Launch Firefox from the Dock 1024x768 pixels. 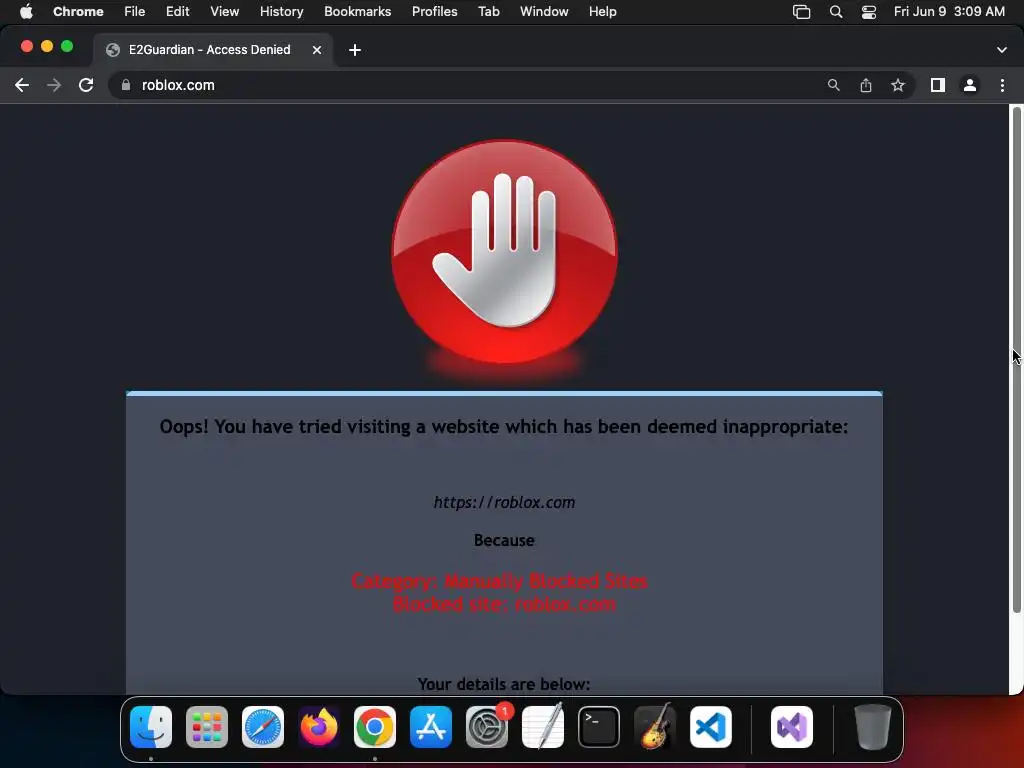319,727
